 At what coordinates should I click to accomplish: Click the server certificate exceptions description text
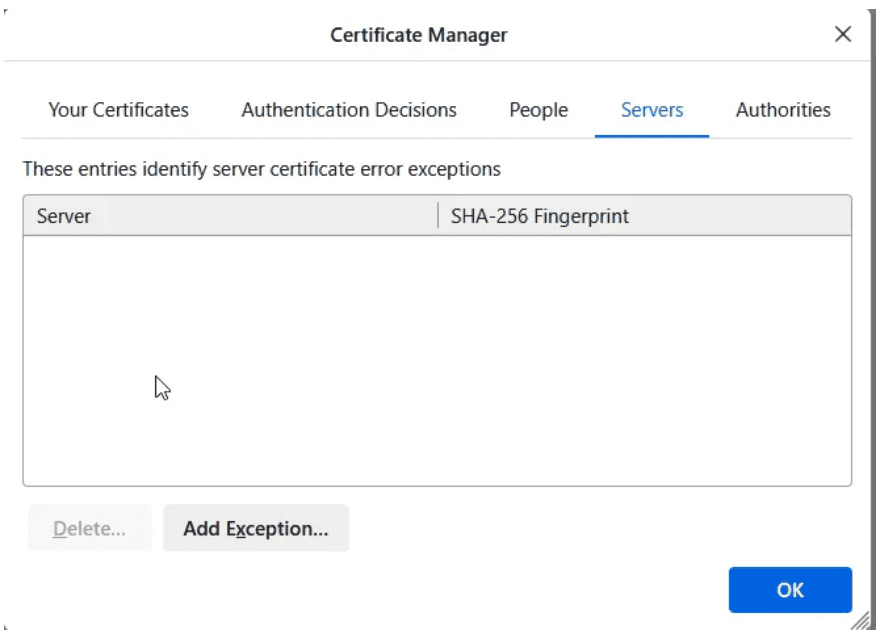[261, 169]
